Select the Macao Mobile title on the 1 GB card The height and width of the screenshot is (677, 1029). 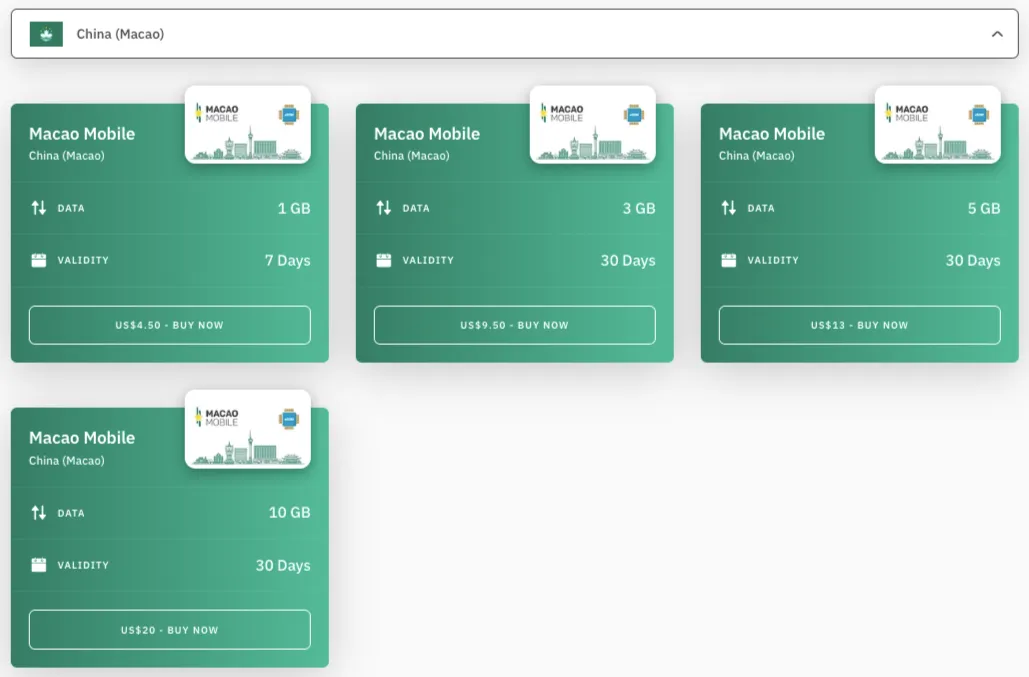point(82,134)
